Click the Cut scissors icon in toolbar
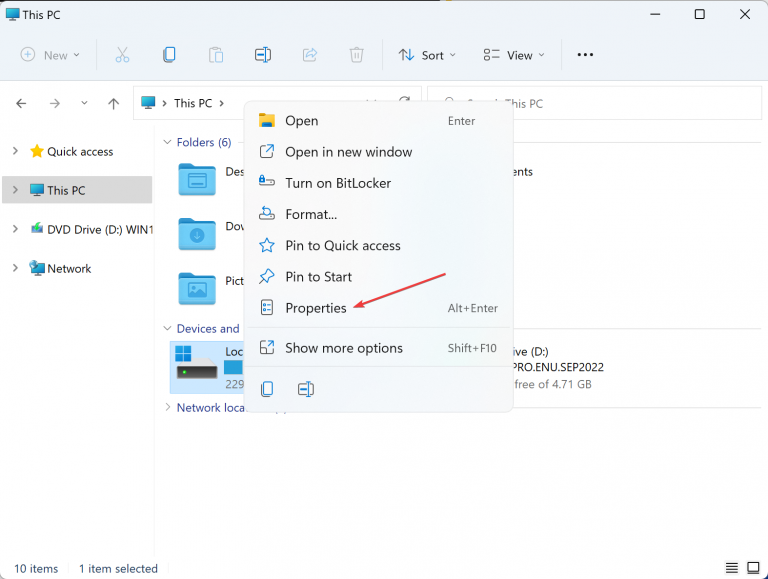The width and height of the screenshot is (768, 579). click(122, 55)
